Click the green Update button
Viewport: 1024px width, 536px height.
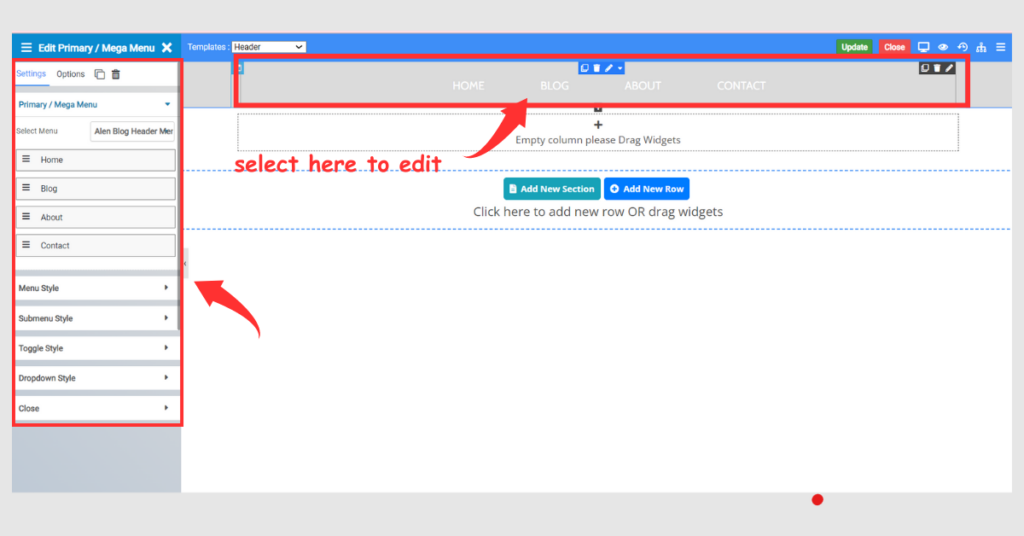pos(854,47)
